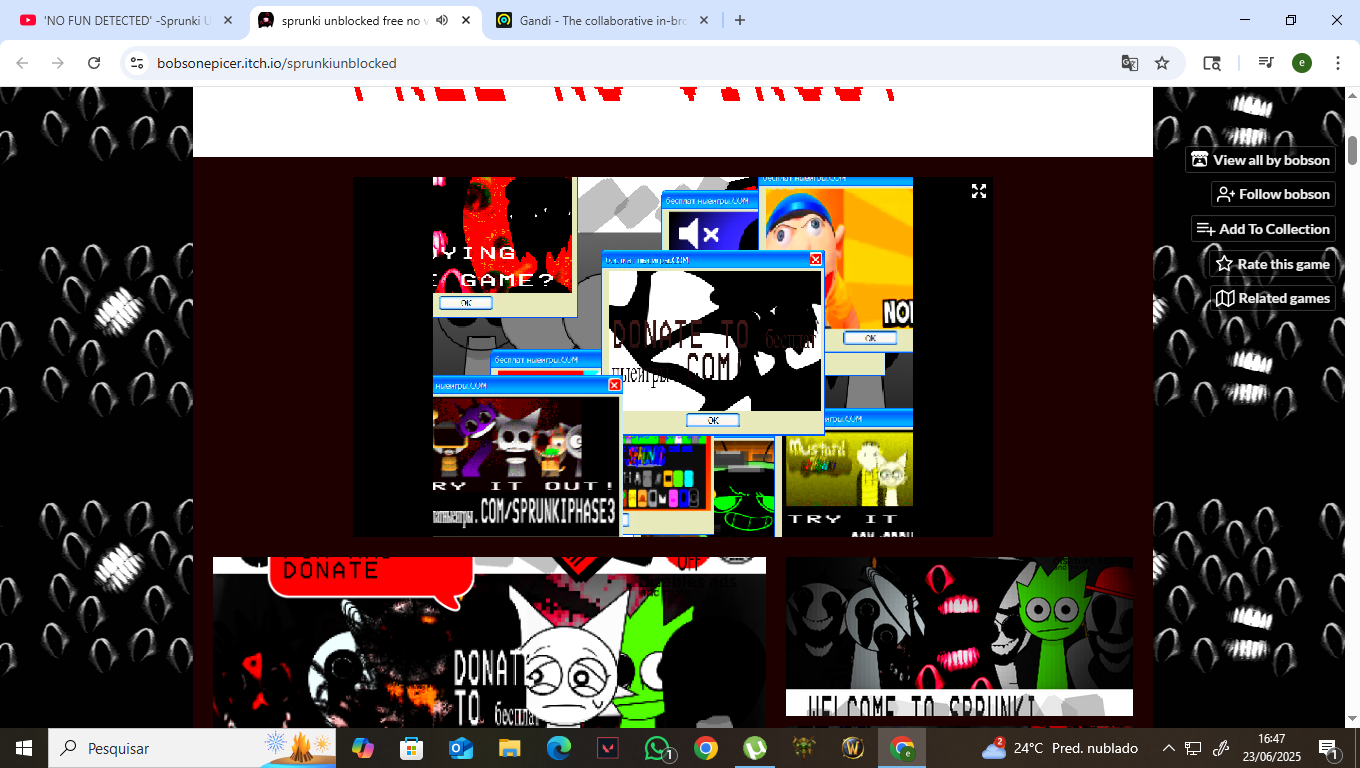Open the orc face game taskbar icon
Viewport: 1360px width, 768px height.
pyautogui.click(x=804, y=748)
